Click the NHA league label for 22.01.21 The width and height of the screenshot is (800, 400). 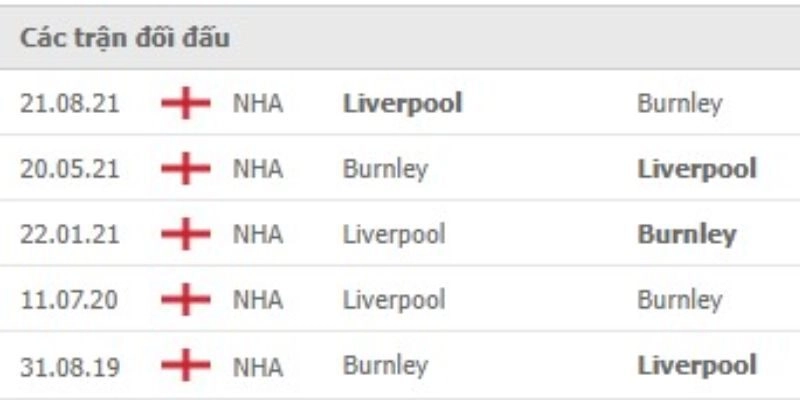[258, 235]
